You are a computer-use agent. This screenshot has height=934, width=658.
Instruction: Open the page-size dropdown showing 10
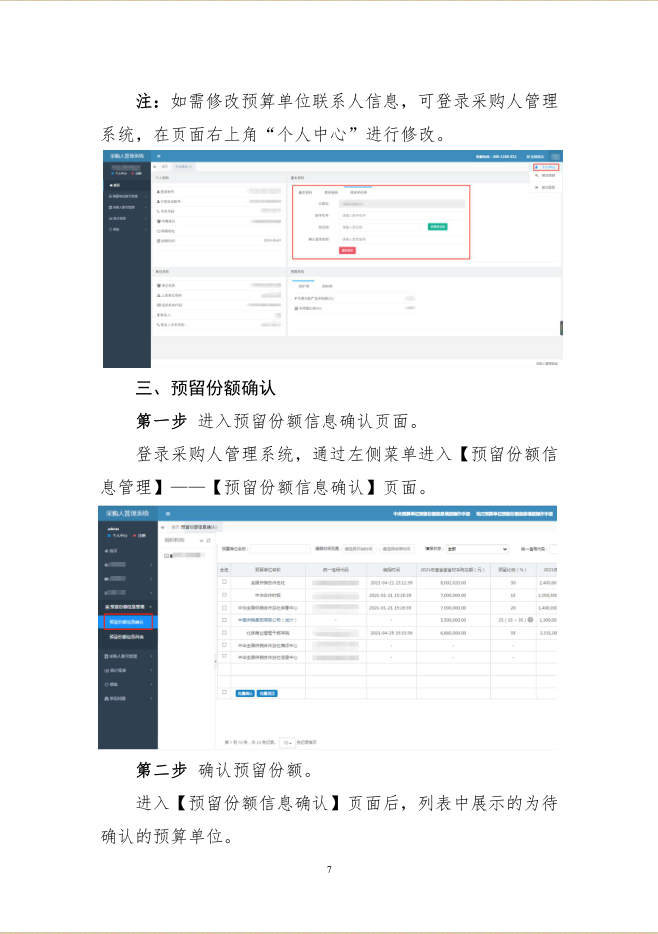(x=287, y=743)
